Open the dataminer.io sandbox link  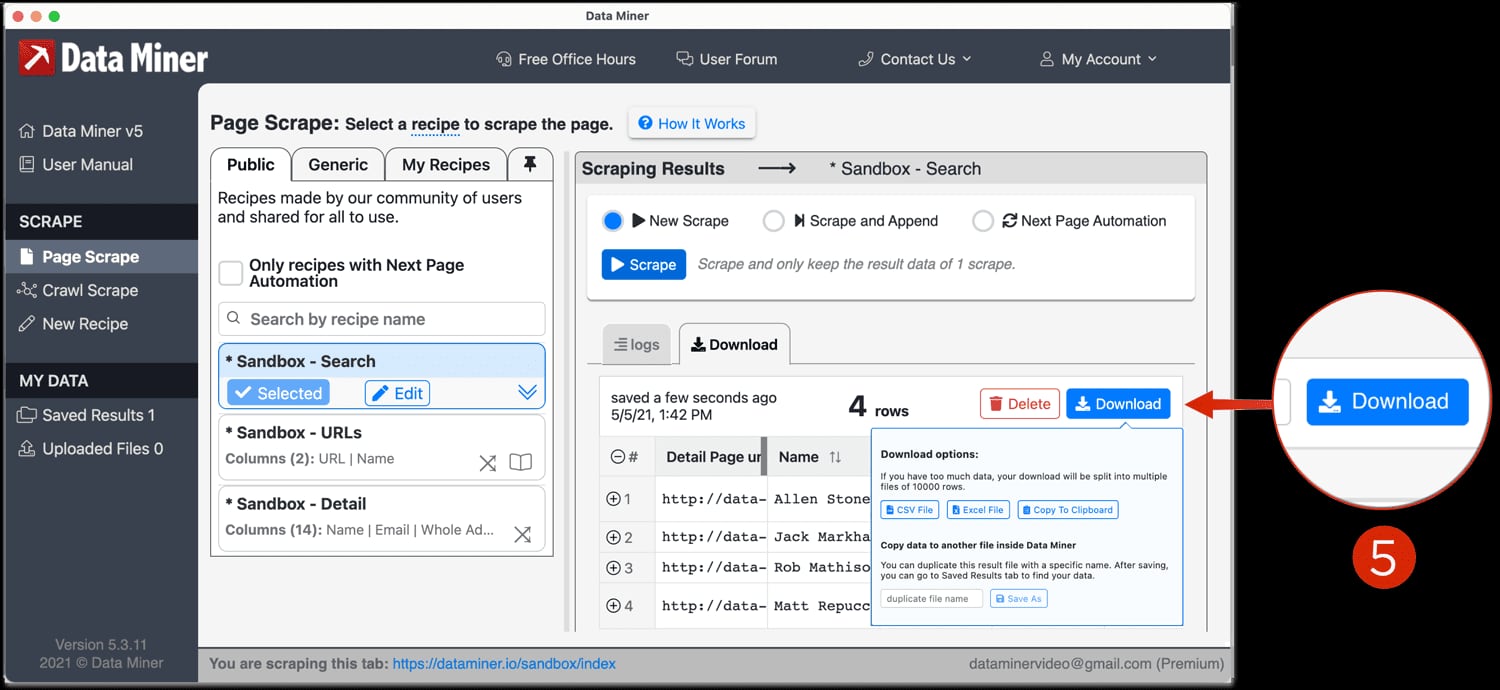(x=504, y=664)
